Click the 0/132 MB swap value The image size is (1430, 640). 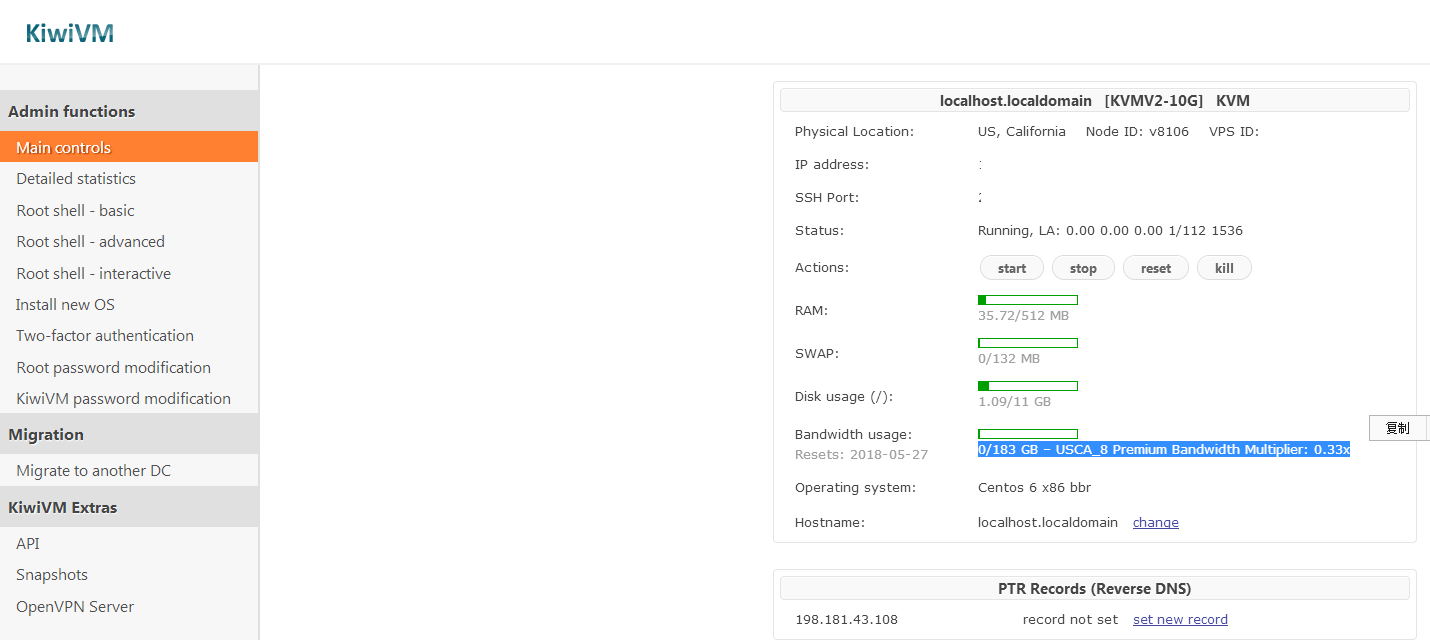tap(1008, 358)
